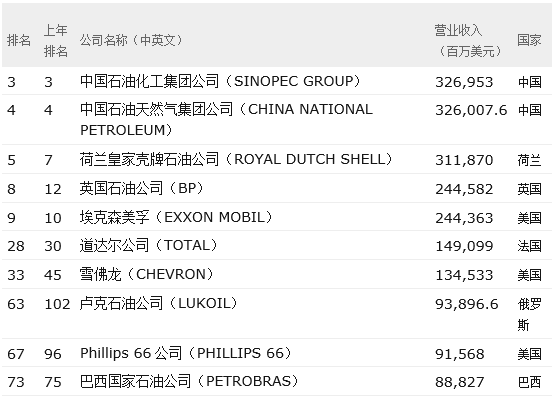Select the revenue figure 88,827
This screenshot has width=555, height=399.
(459, 382)
